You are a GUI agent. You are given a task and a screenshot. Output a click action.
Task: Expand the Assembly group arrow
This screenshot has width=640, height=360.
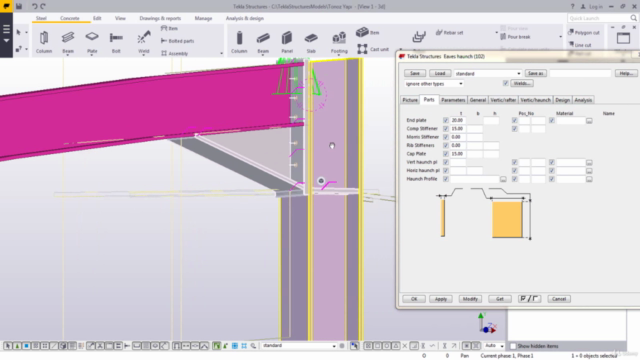point(221,53)
